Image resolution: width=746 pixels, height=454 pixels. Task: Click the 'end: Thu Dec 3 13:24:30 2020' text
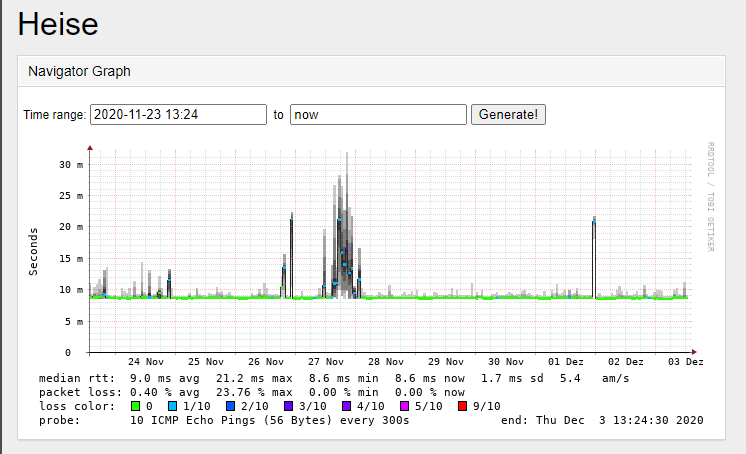click(x=602, y=420)
